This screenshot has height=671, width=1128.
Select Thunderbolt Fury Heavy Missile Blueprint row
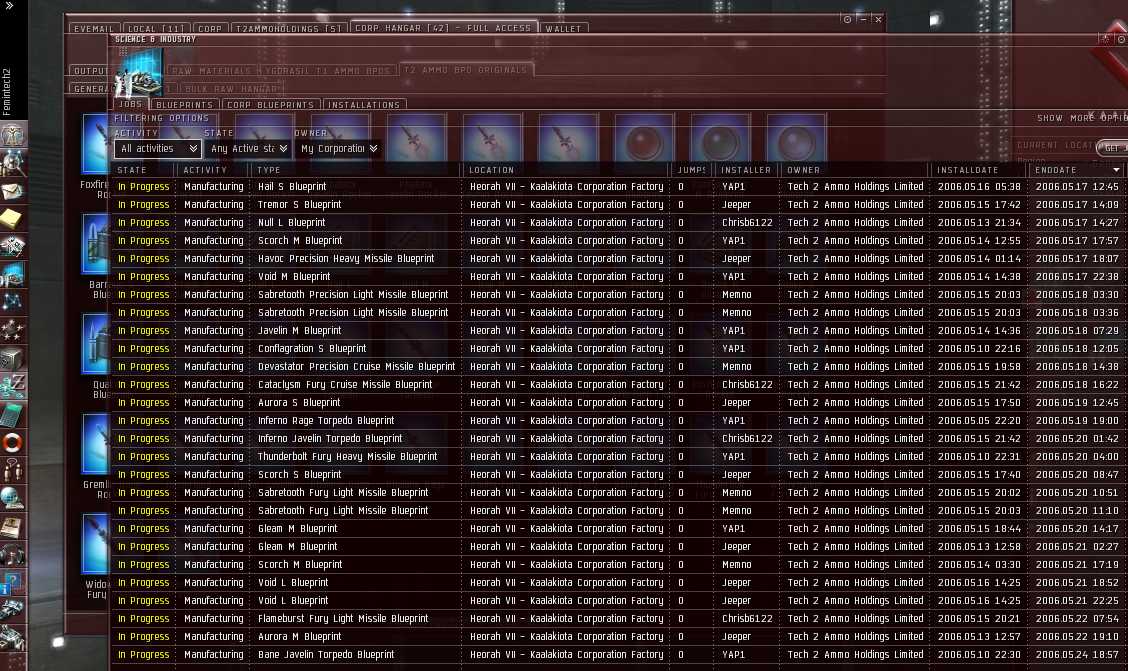(x=619, y=456)
